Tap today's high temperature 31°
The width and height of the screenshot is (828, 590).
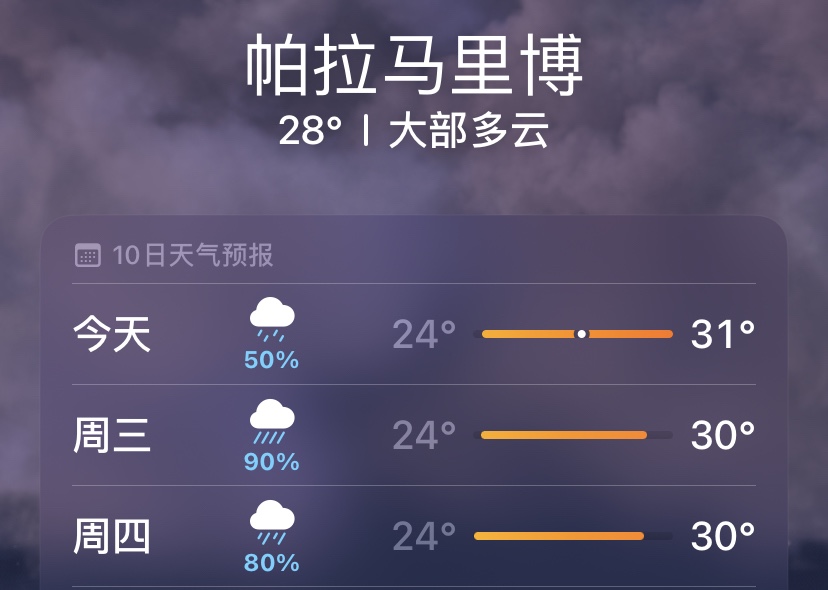tap(723, 334)
